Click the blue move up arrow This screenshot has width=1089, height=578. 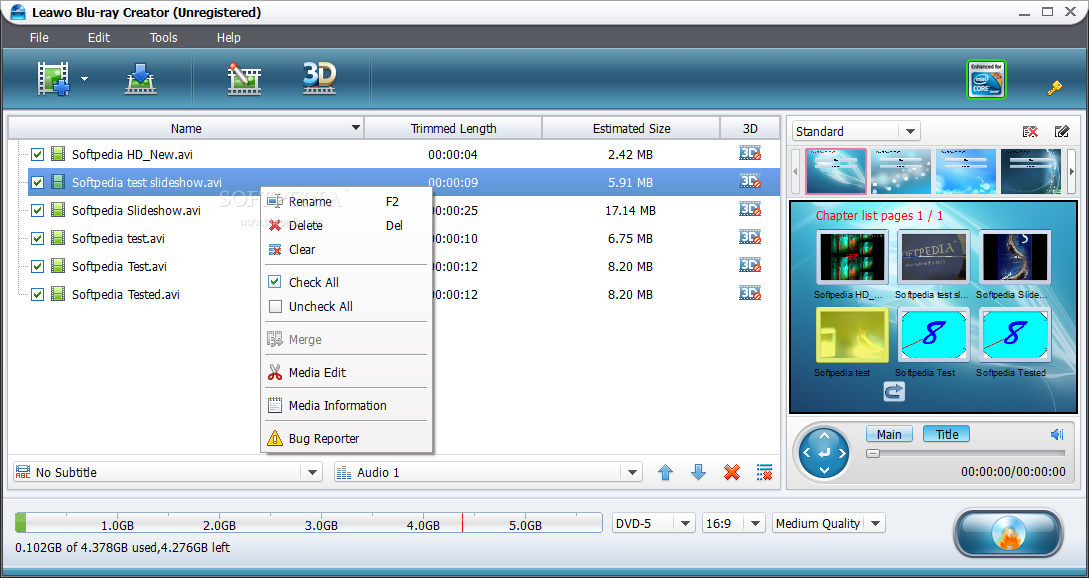click(665, 472)
